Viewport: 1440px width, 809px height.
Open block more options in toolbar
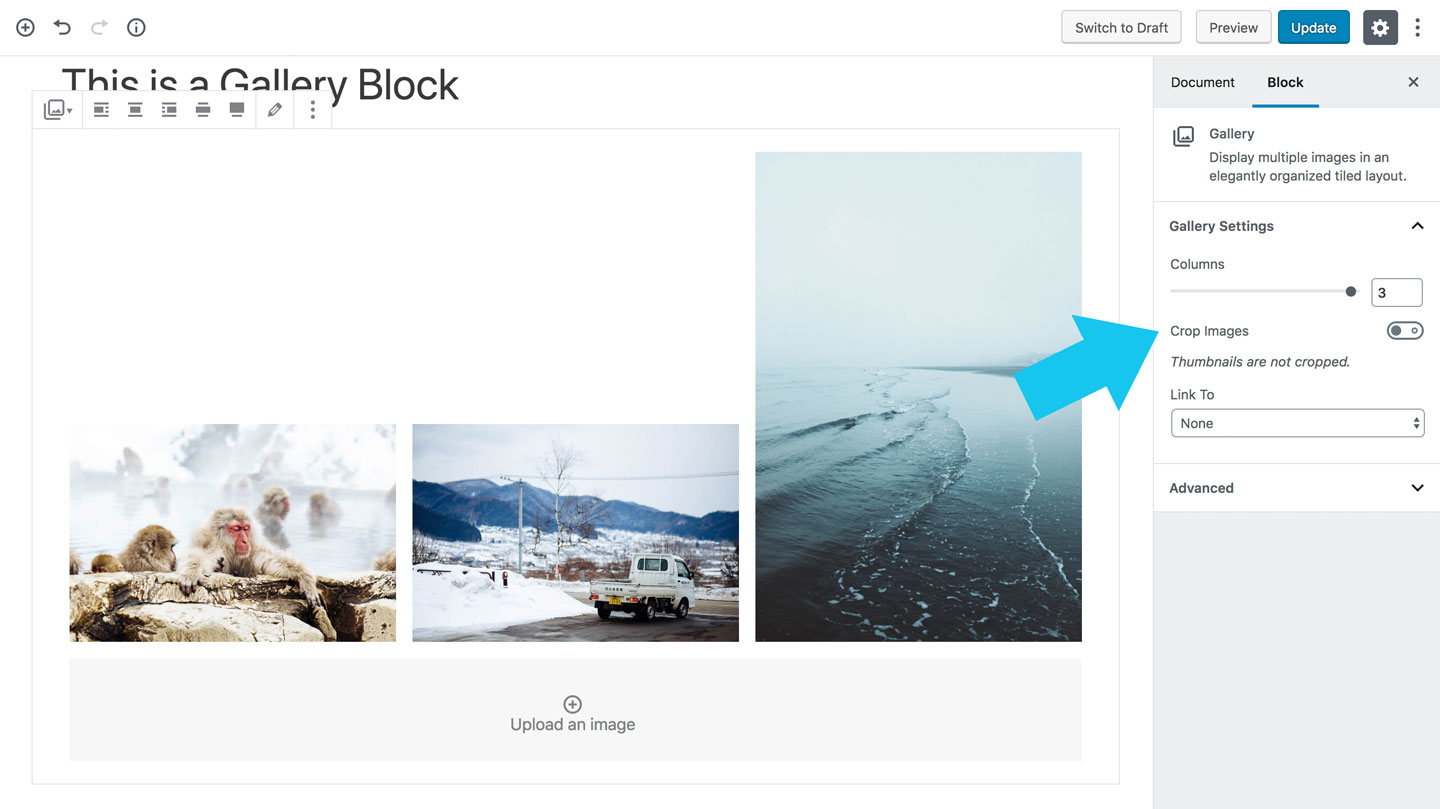click(x=313, y=110)
